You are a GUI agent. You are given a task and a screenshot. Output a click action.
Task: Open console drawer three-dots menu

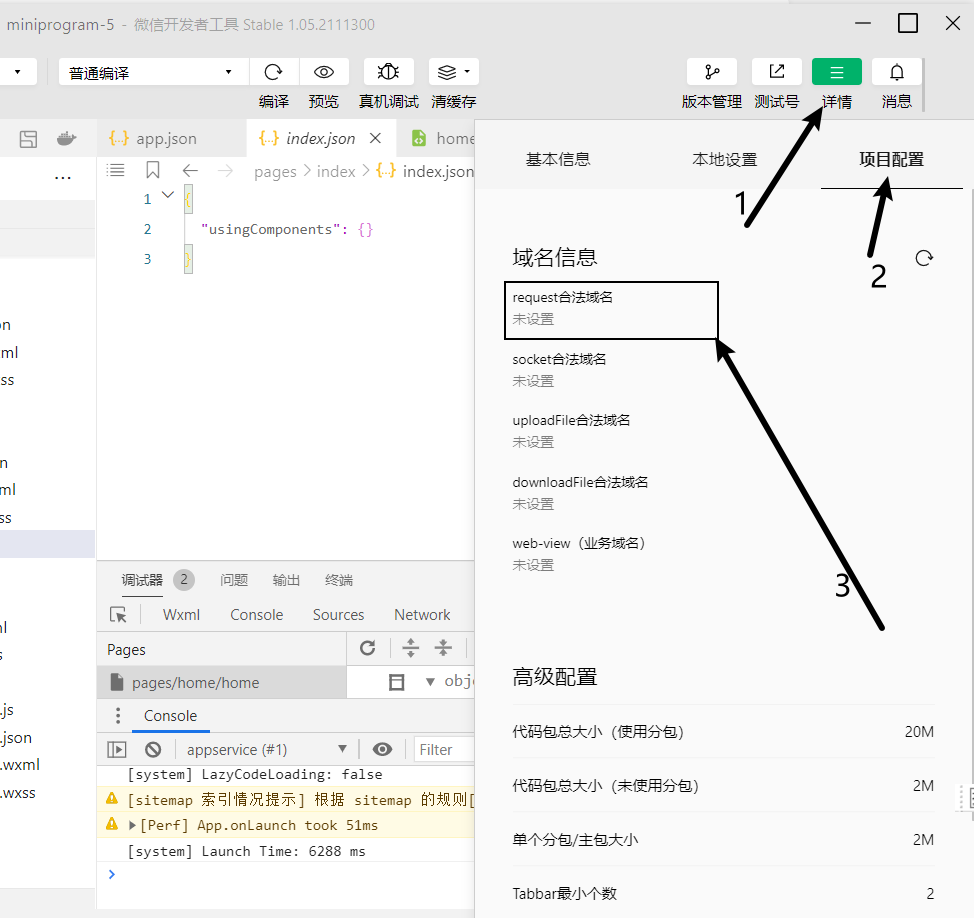pos(118,716)
